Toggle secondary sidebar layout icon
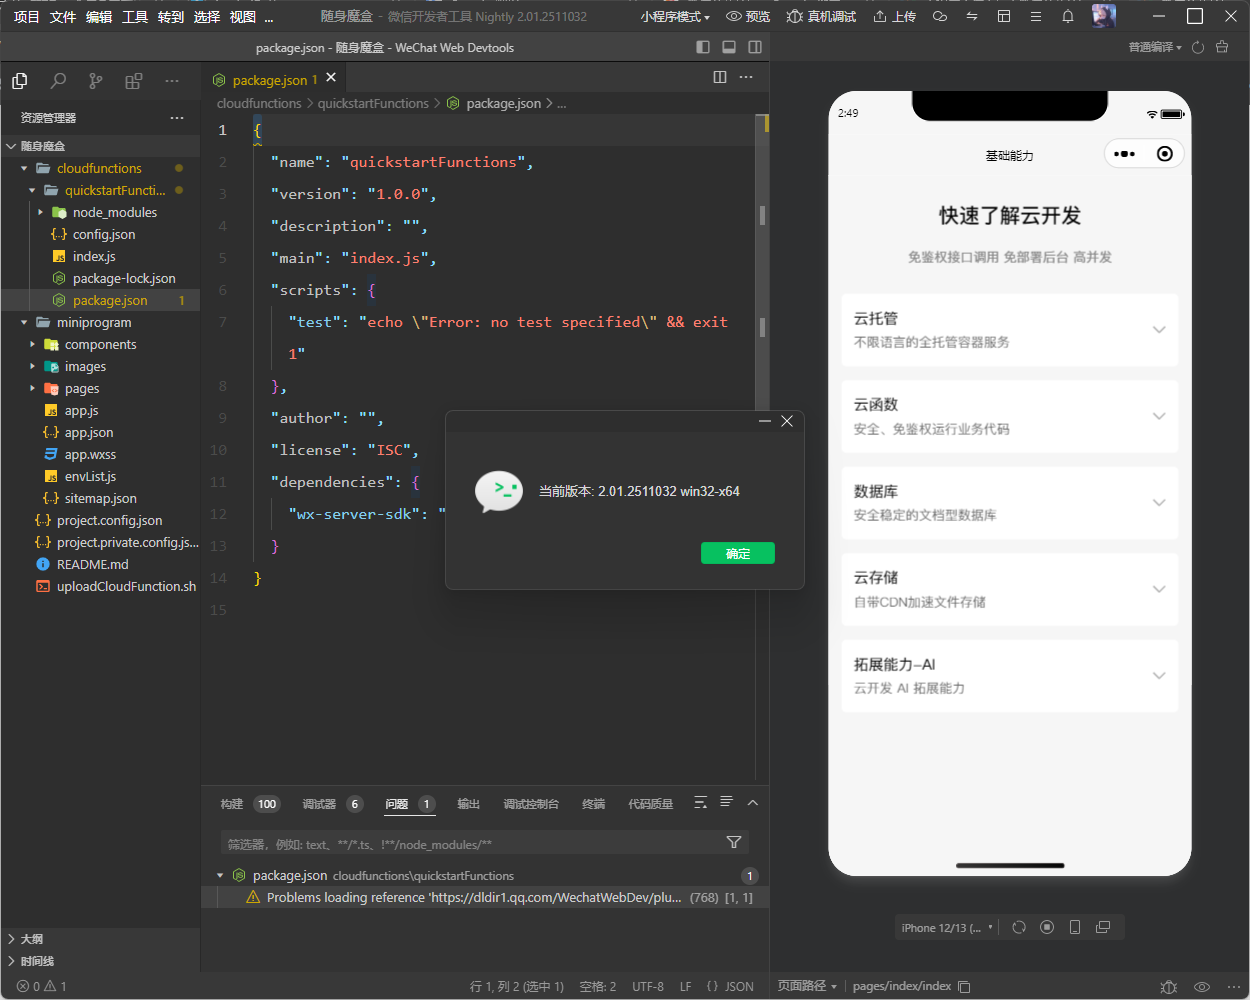1250x1000 pixels. click(x=755, y=47)
